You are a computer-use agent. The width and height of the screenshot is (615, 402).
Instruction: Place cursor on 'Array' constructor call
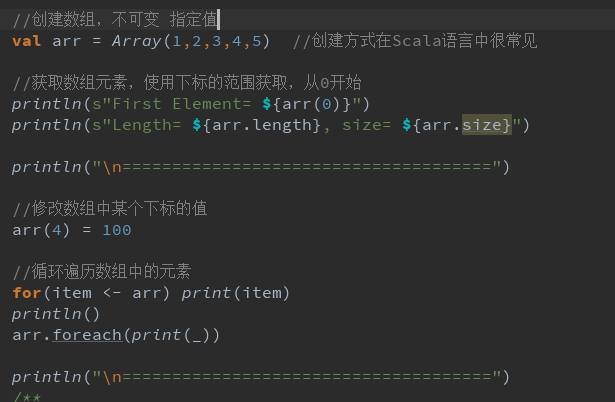point(136,41)
